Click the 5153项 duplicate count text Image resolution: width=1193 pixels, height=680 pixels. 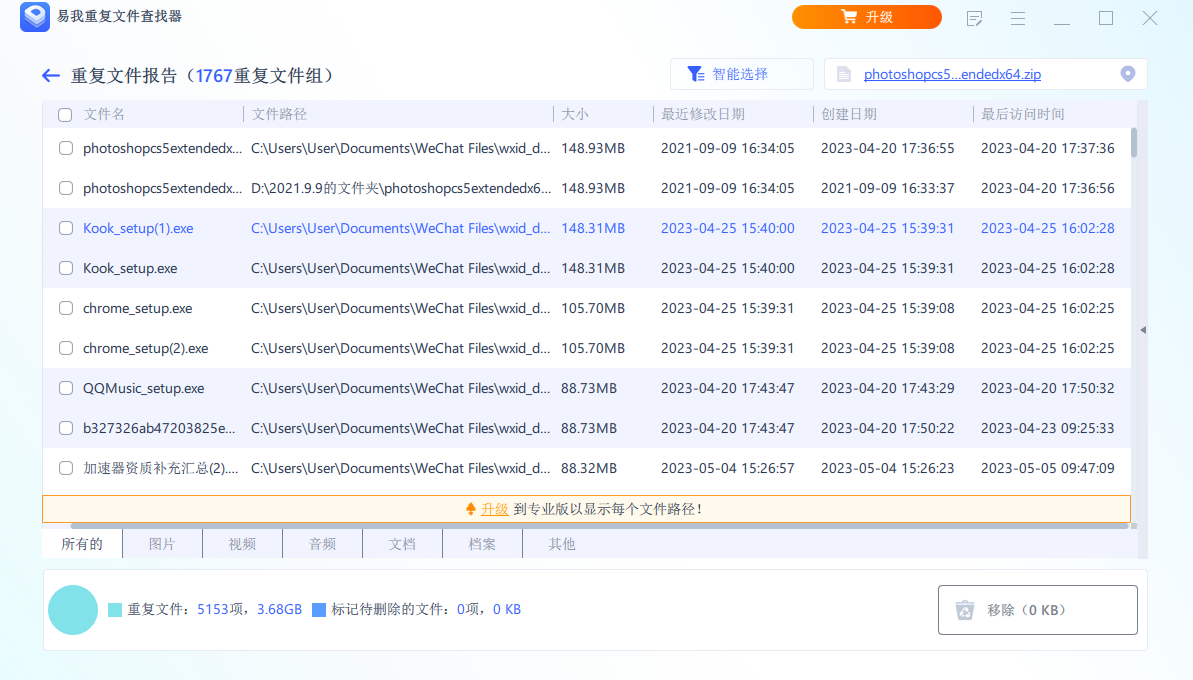click(220, 609)
